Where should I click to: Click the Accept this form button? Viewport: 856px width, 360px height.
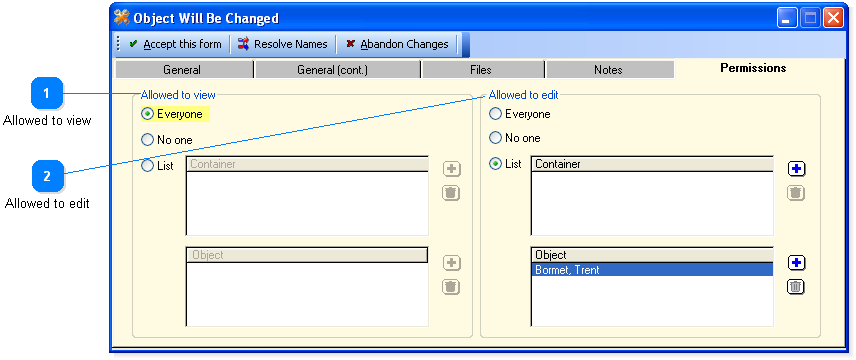(x=175, y=44)
